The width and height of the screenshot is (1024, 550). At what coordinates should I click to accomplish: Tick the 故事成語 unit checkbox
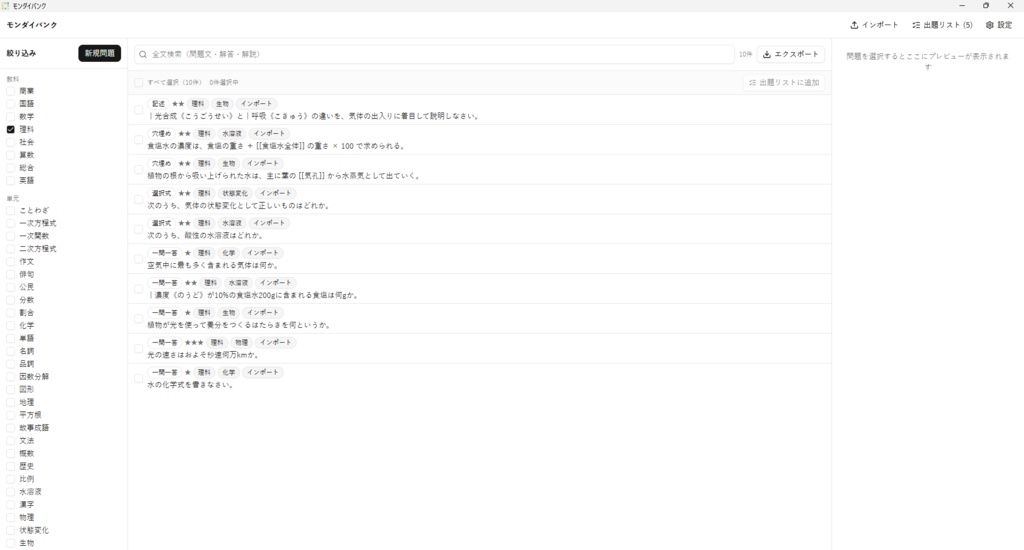(10, 428)
